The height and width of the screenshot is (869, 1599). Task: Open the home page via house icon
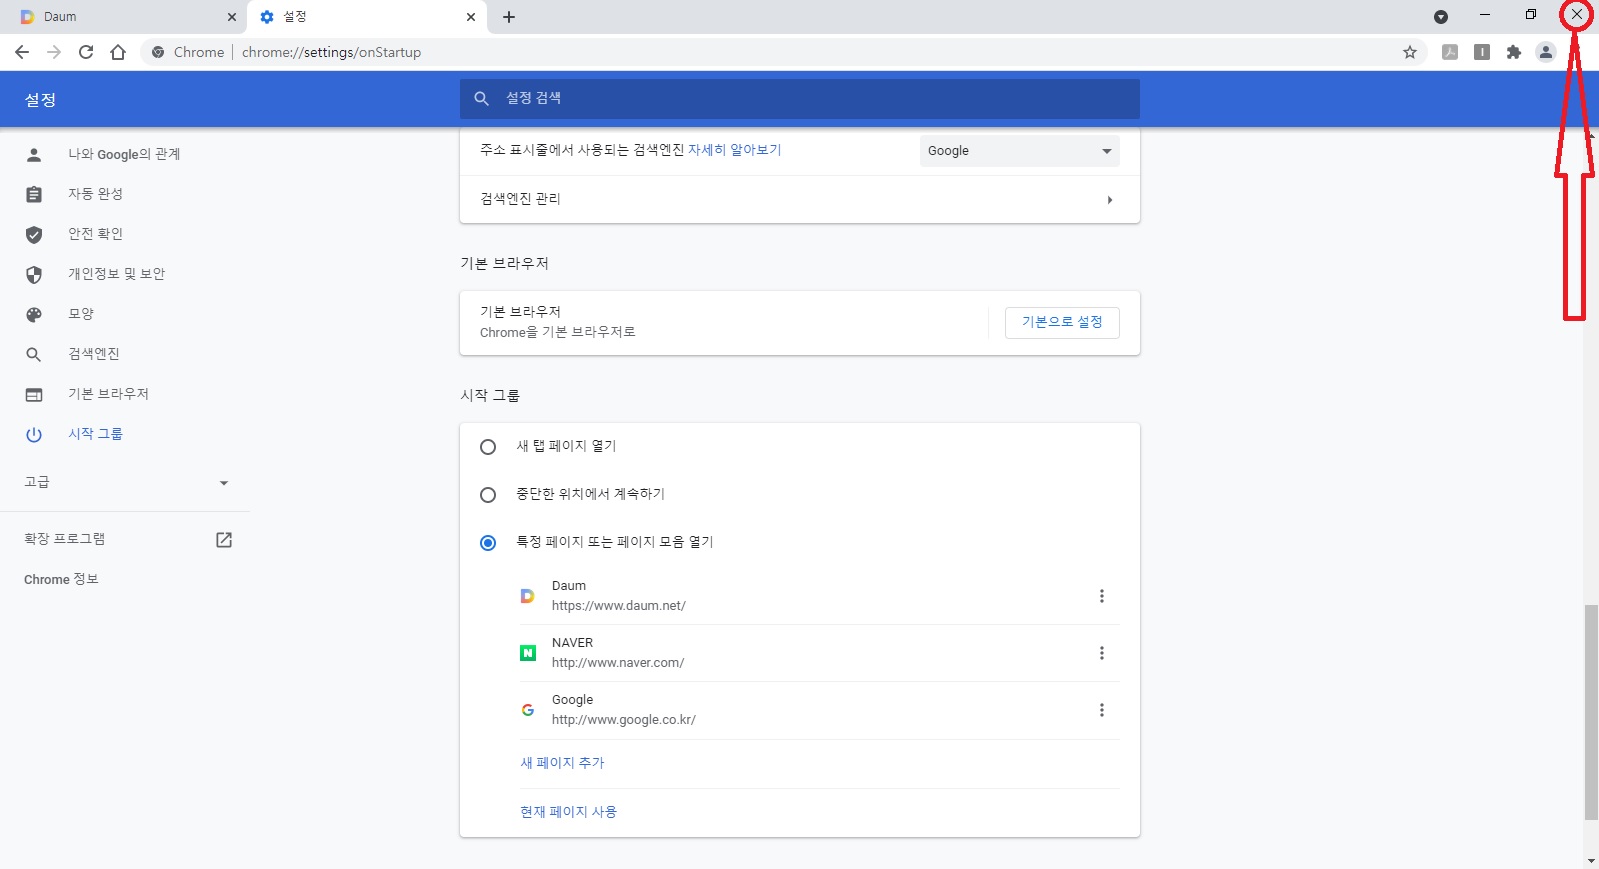[118, 52]
